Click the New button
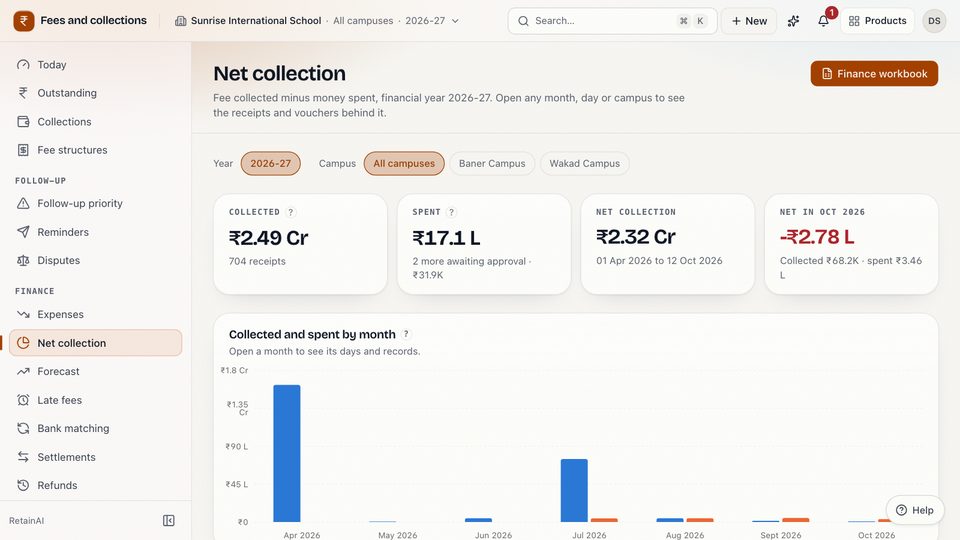 (749, 21)
